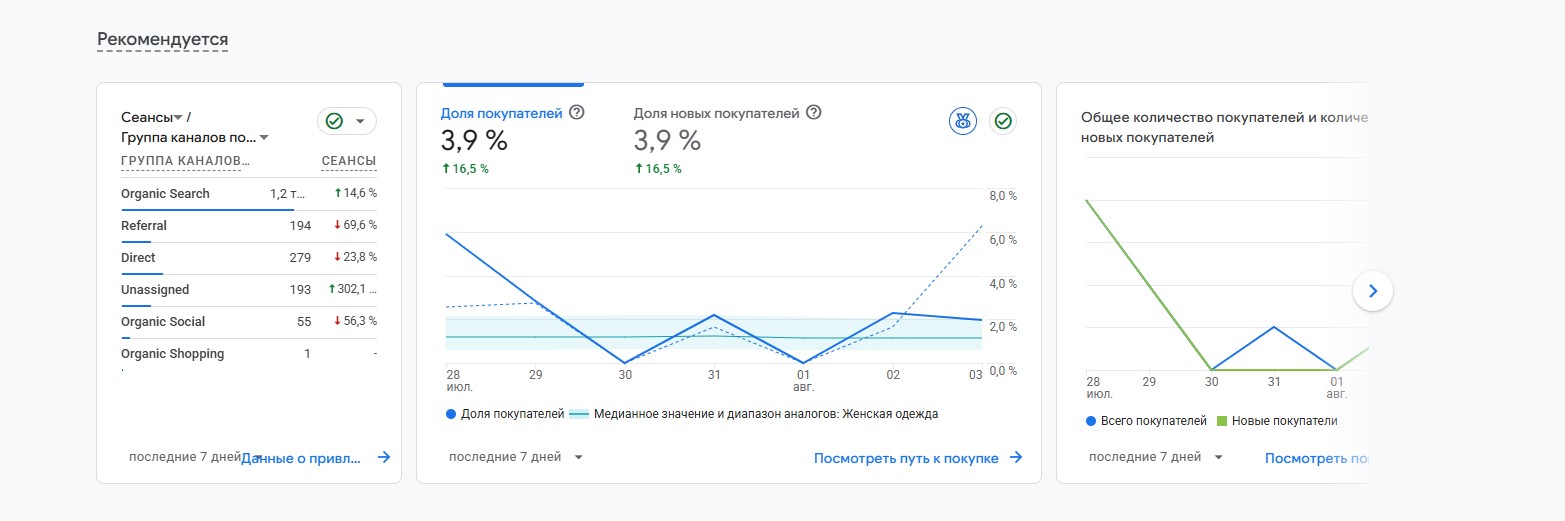Click the 279 sessions value for Direct
Viewport: 1565px width, 521px height.
pos(300,258)
